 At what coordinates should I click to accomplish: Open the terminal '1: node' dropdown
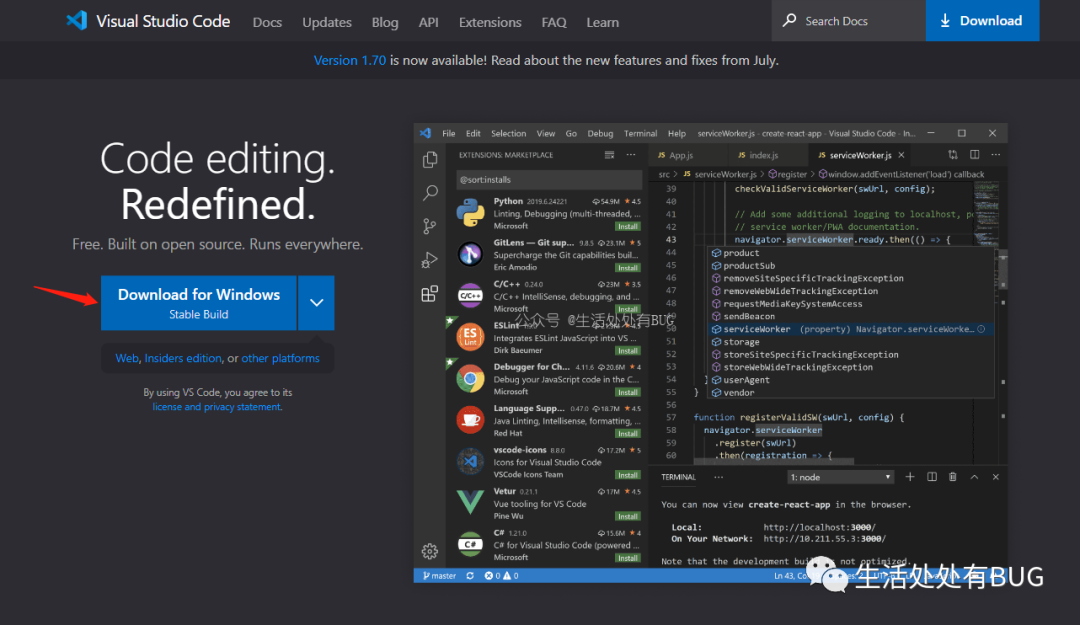(x=840, y=477)
